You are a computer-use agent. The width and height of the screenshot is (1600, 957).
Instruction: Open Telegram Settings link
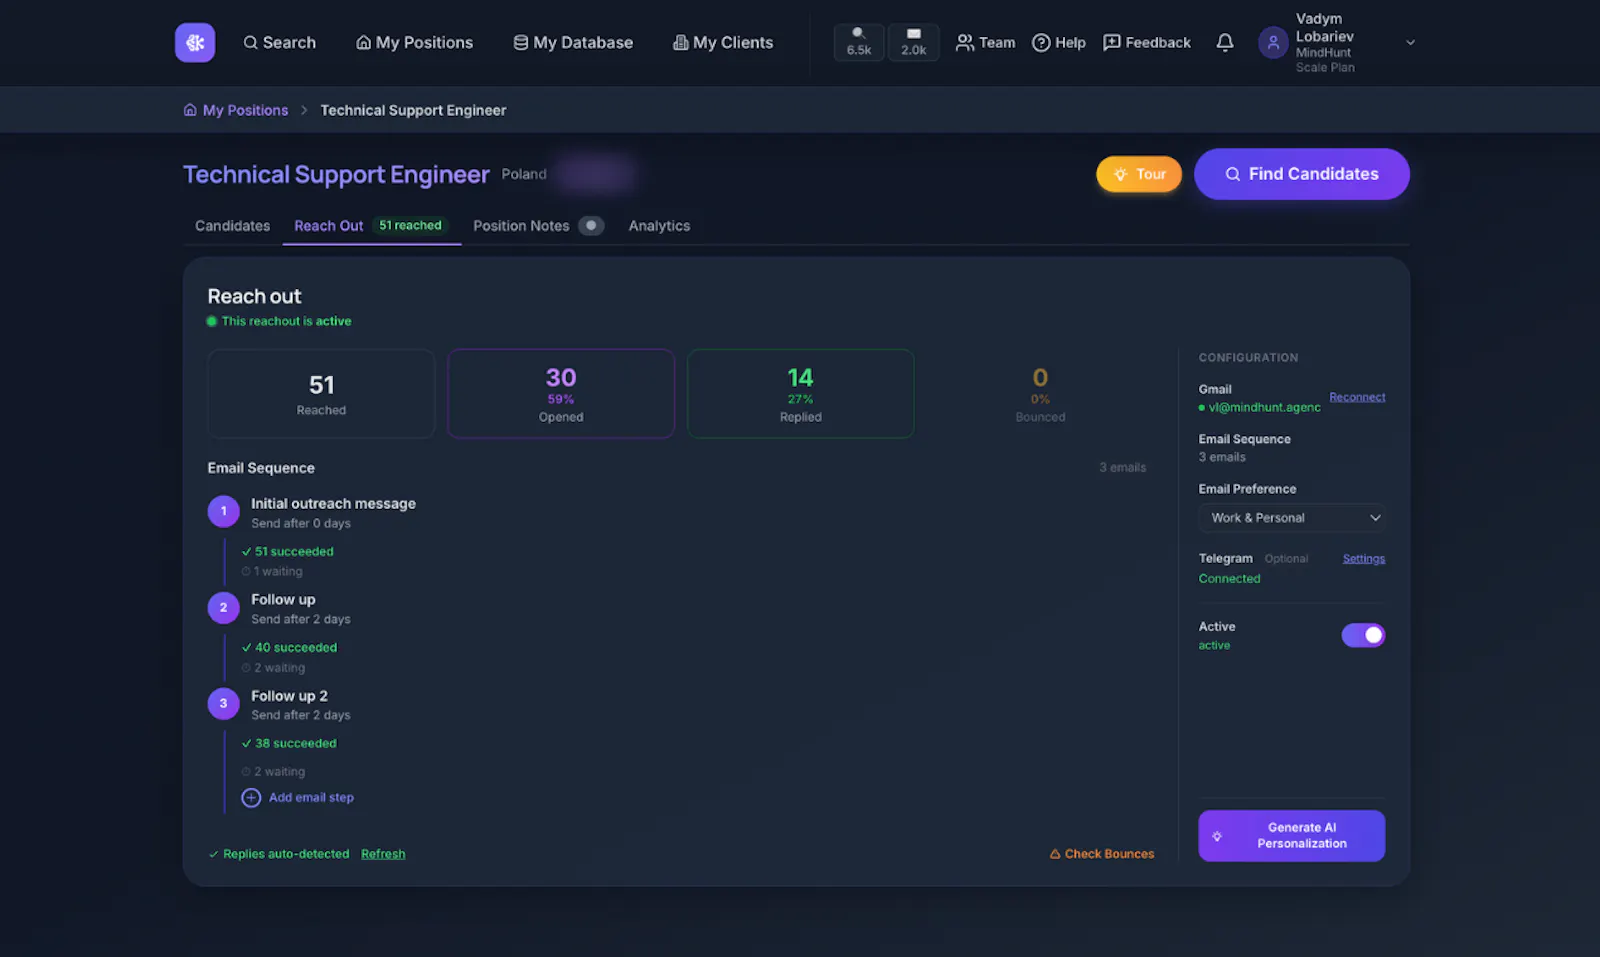(1364, 559)
